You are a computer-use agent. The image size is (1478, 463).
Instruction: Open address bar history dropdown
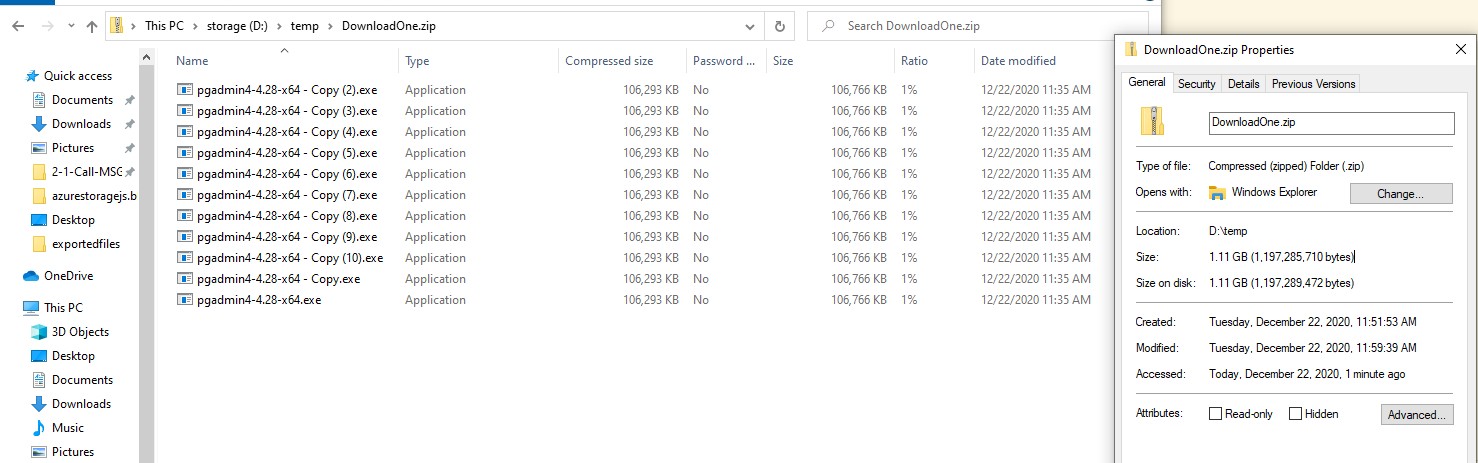751,26
